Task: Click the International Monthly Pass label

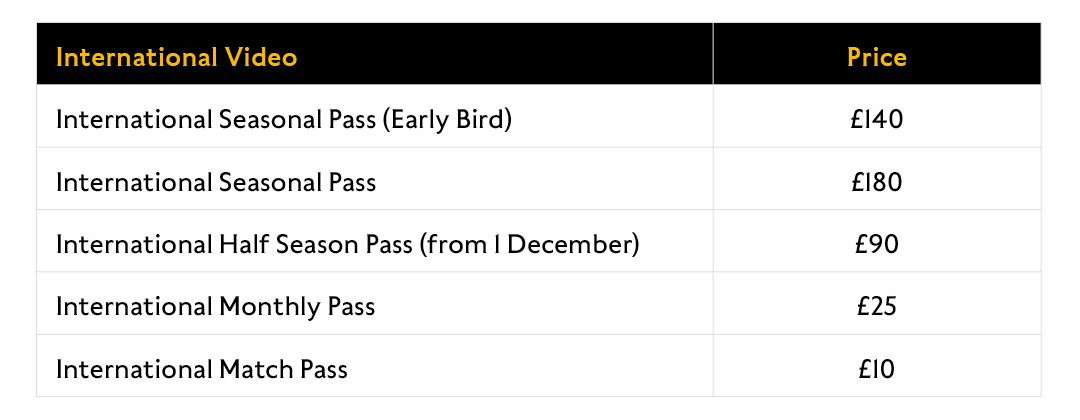Action: (x=216, y=307)
